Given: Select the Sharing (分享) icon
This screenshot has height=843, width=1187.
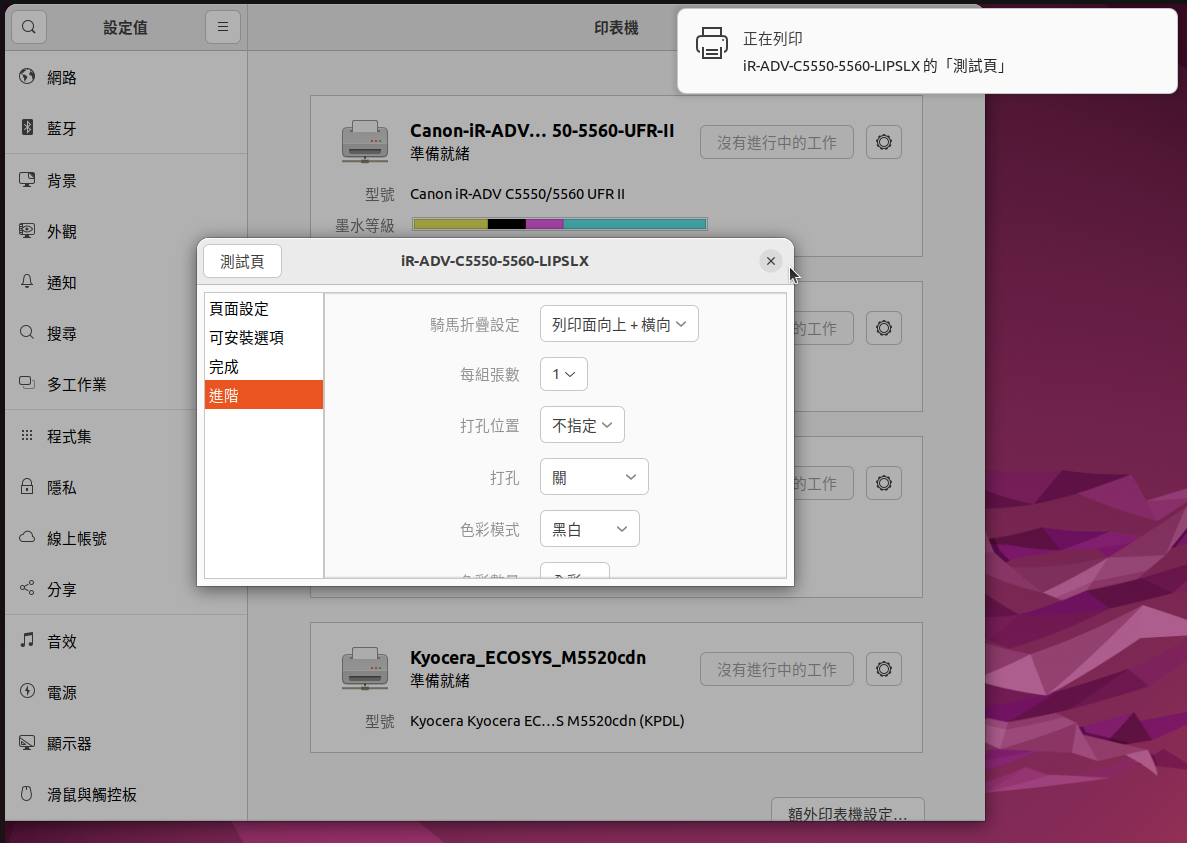Looking at the screenshot, I should [27, 588].
